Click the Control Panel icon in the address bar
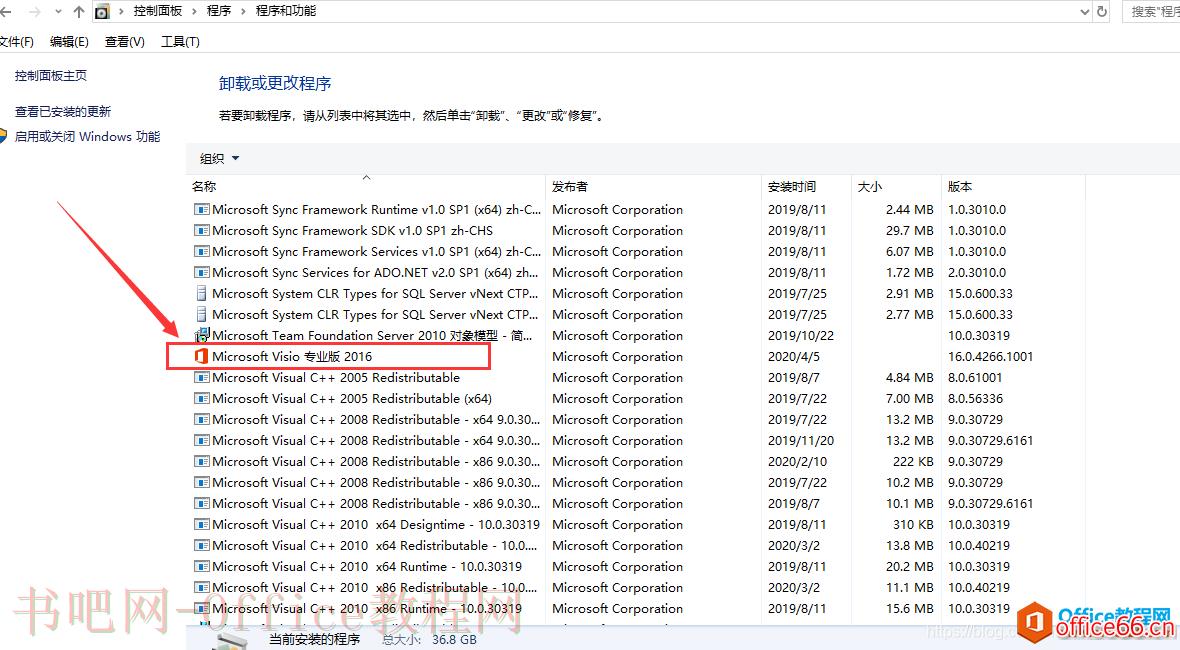The height and width of the screenshot is (650, 1180). click(102, 11)
